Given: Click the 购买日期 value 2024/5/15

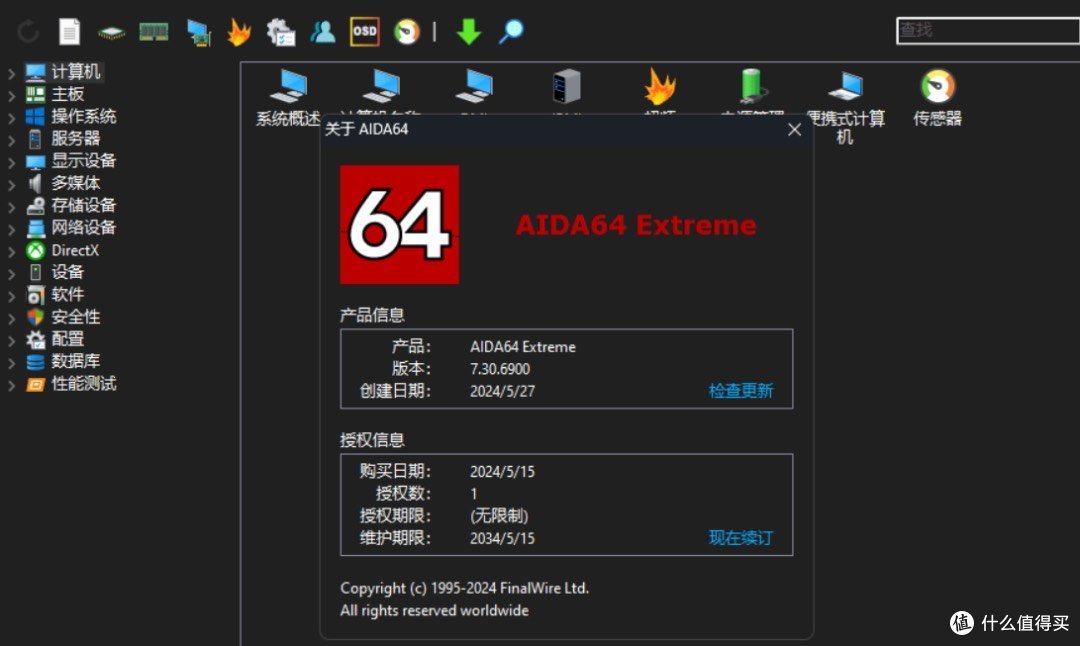Looking at the screenshot, I should point(502,472).
